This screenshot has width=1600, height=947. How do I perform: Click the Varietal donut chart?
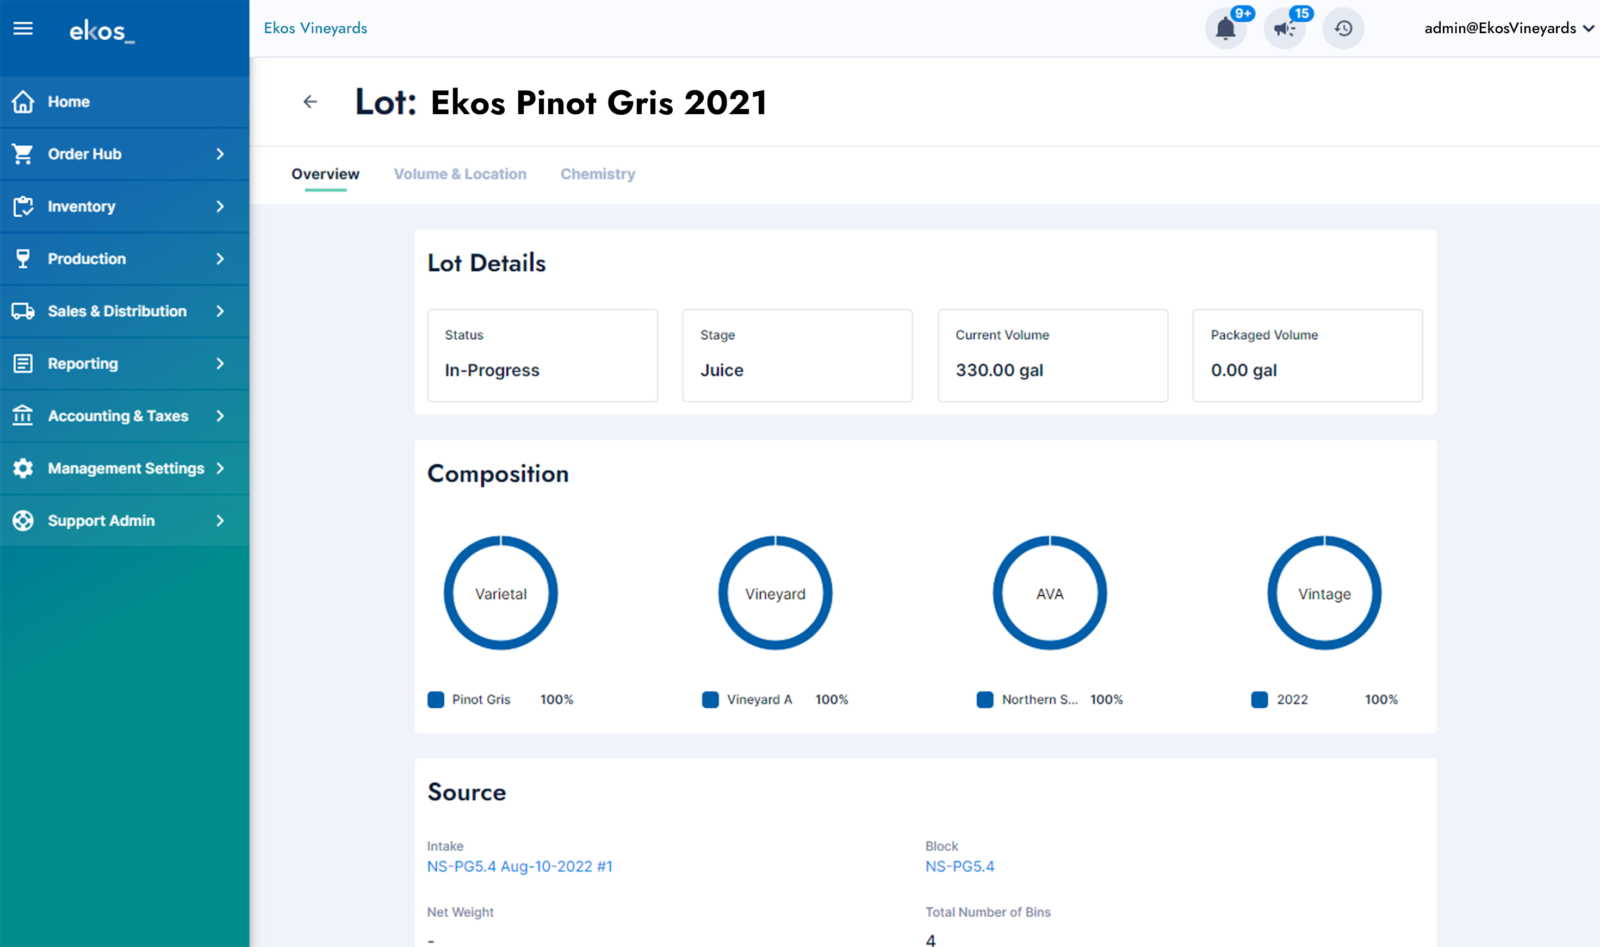[501, 593]
